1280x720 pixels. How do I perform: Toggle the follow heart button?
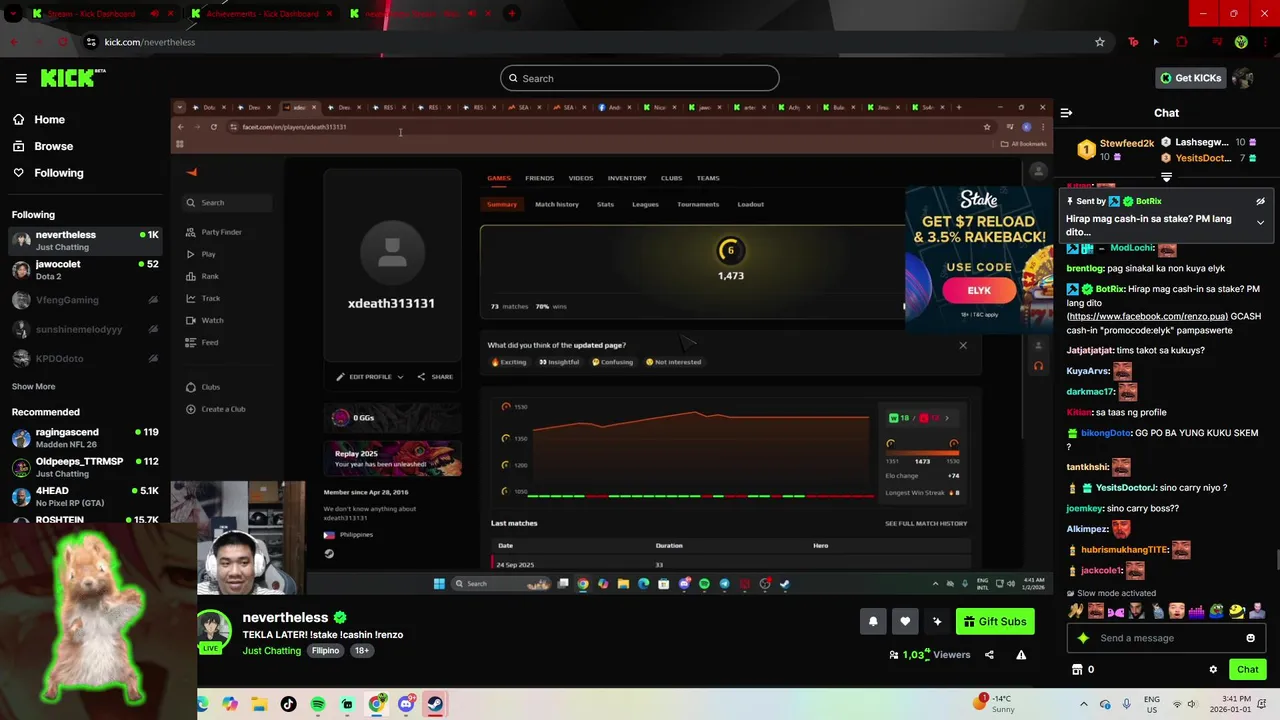tap(905, 621)
